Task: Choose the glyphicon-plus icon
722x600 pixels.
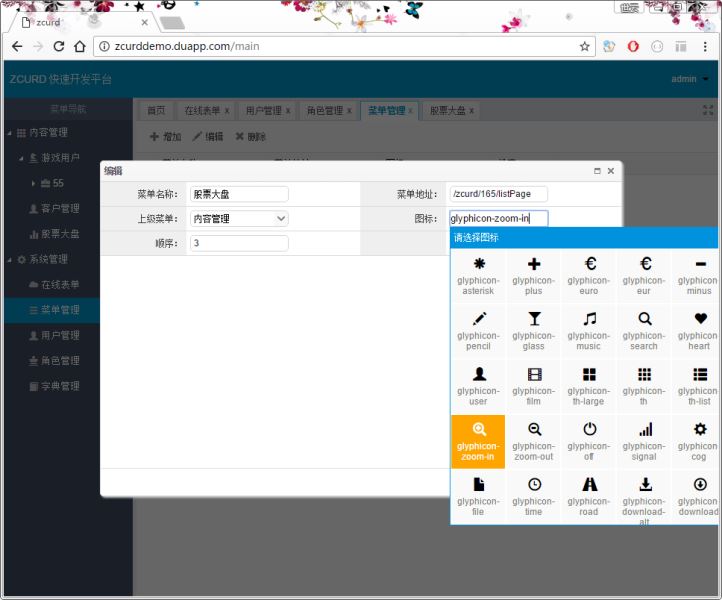Action: coord(534,276)
